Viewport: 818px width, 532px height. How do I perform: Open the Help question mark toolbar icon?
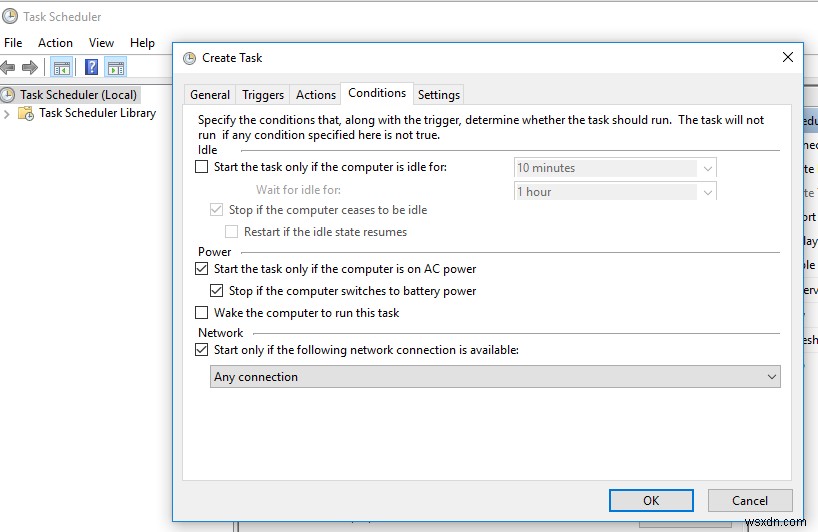coord(91,67)
